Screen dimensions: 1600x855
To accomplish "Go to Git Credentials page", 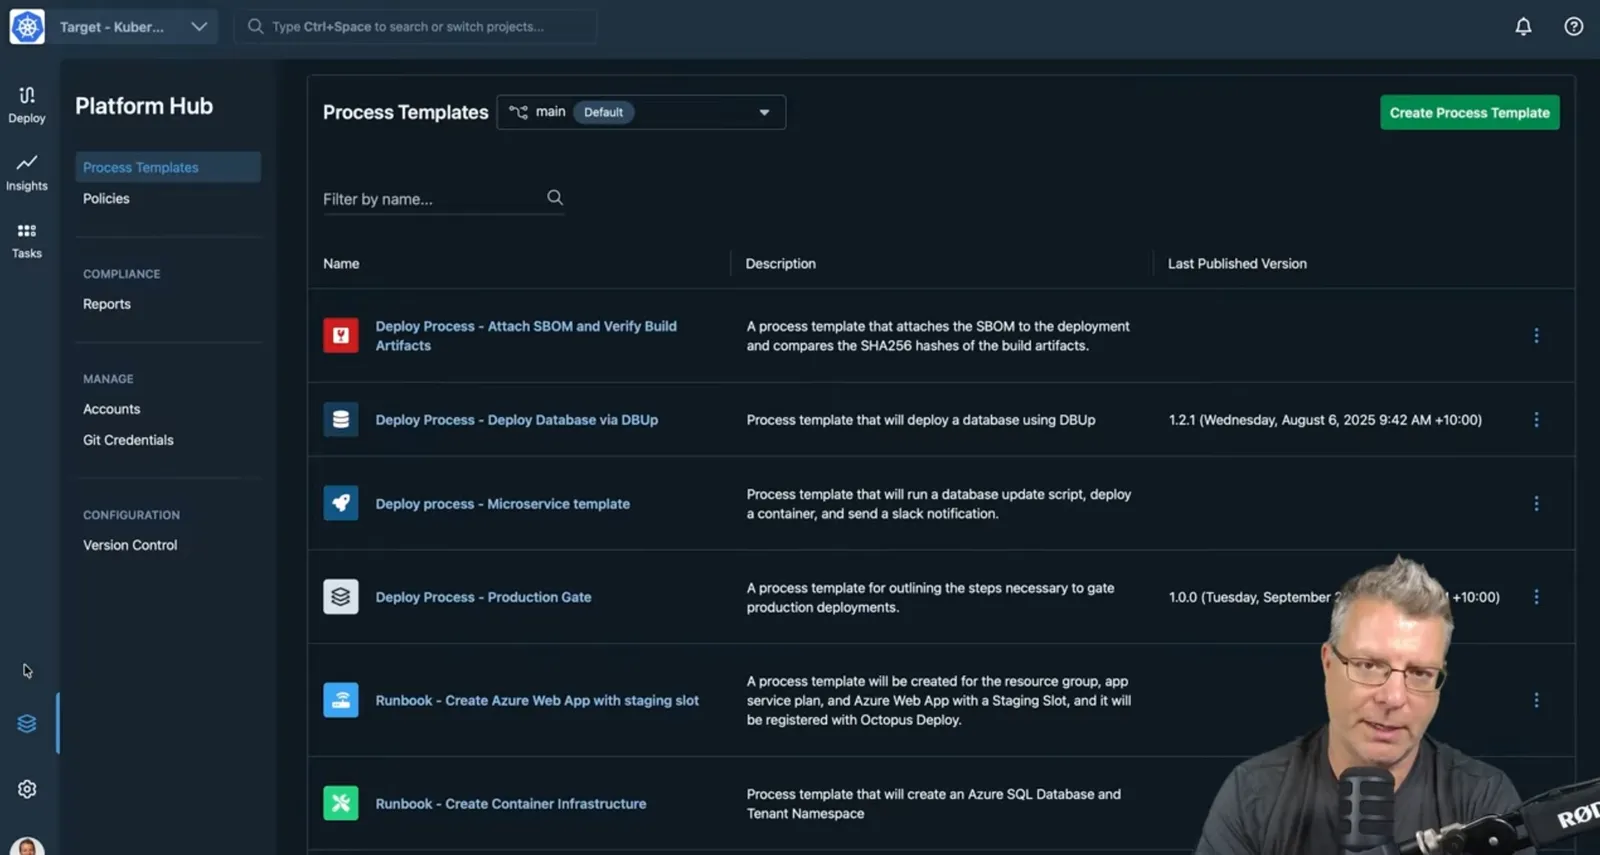I will [128, 440].
